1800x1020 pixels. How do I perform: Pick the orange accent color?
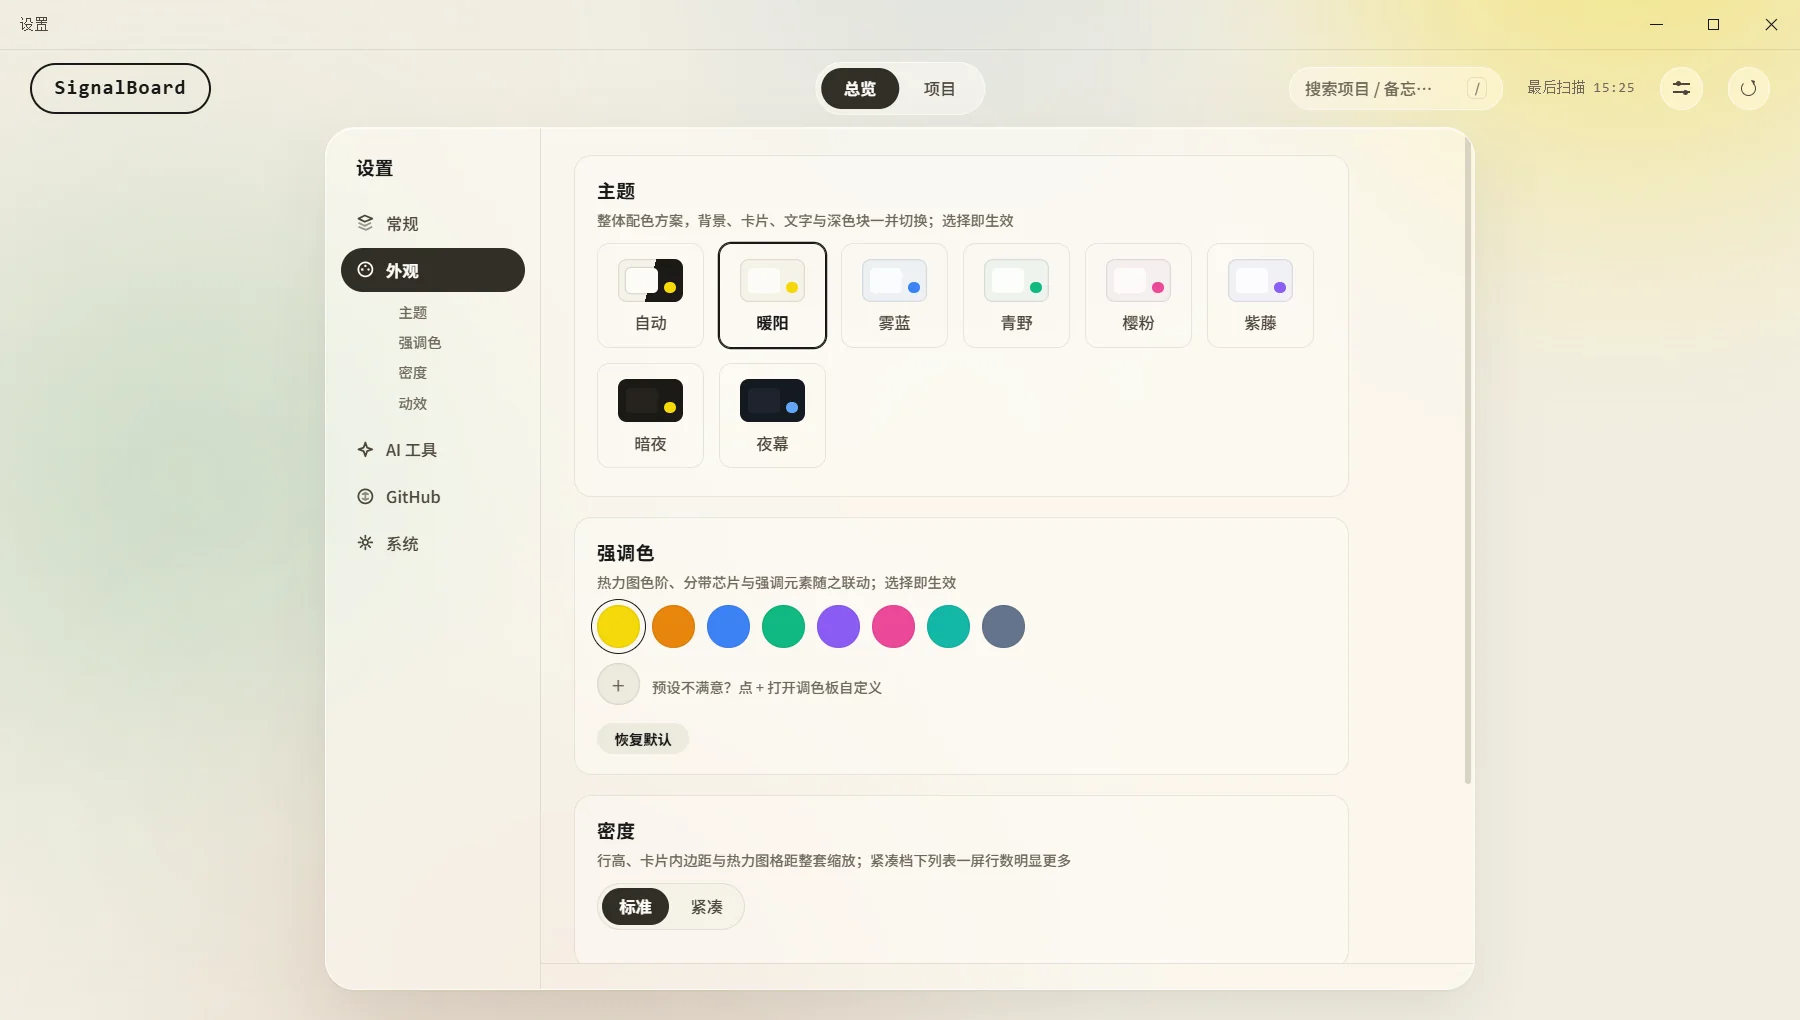674,627
